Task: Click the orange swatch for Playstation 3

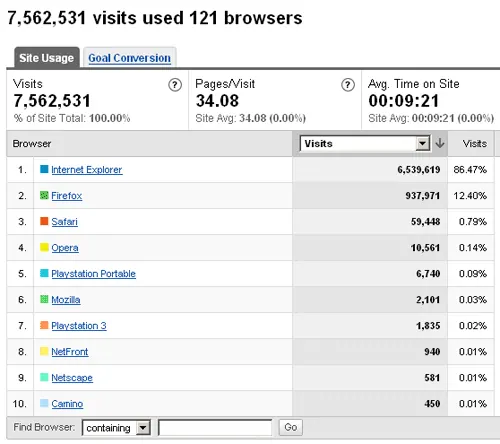Action: [x=44, y=325]
